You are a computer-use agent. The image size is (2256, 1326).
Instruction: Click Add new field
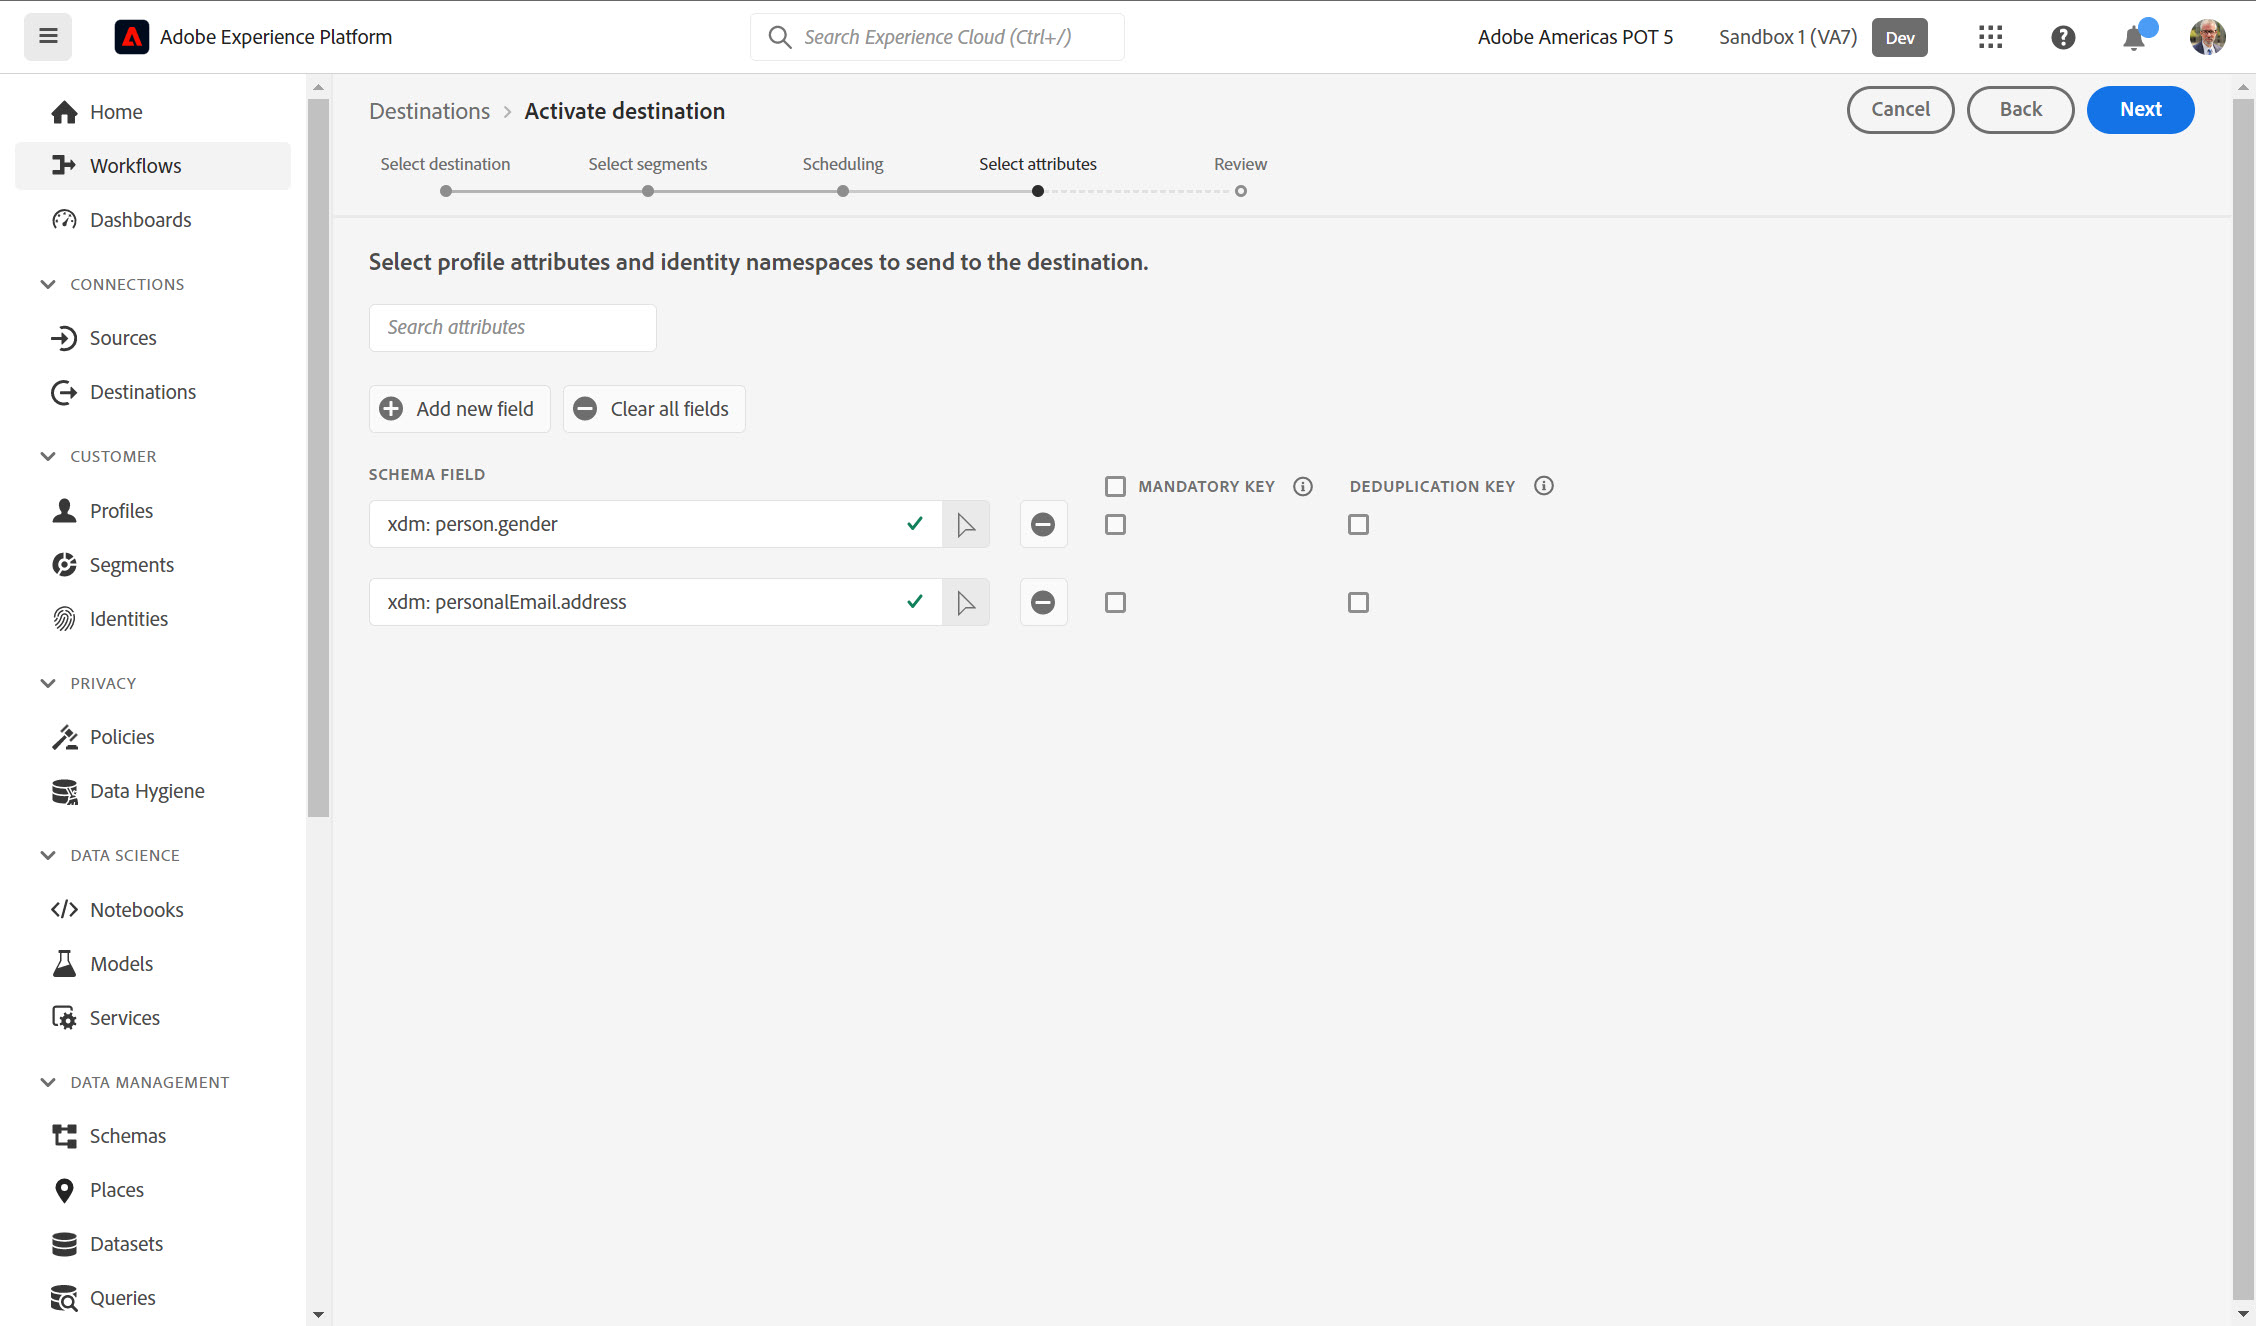pos(460,409)
